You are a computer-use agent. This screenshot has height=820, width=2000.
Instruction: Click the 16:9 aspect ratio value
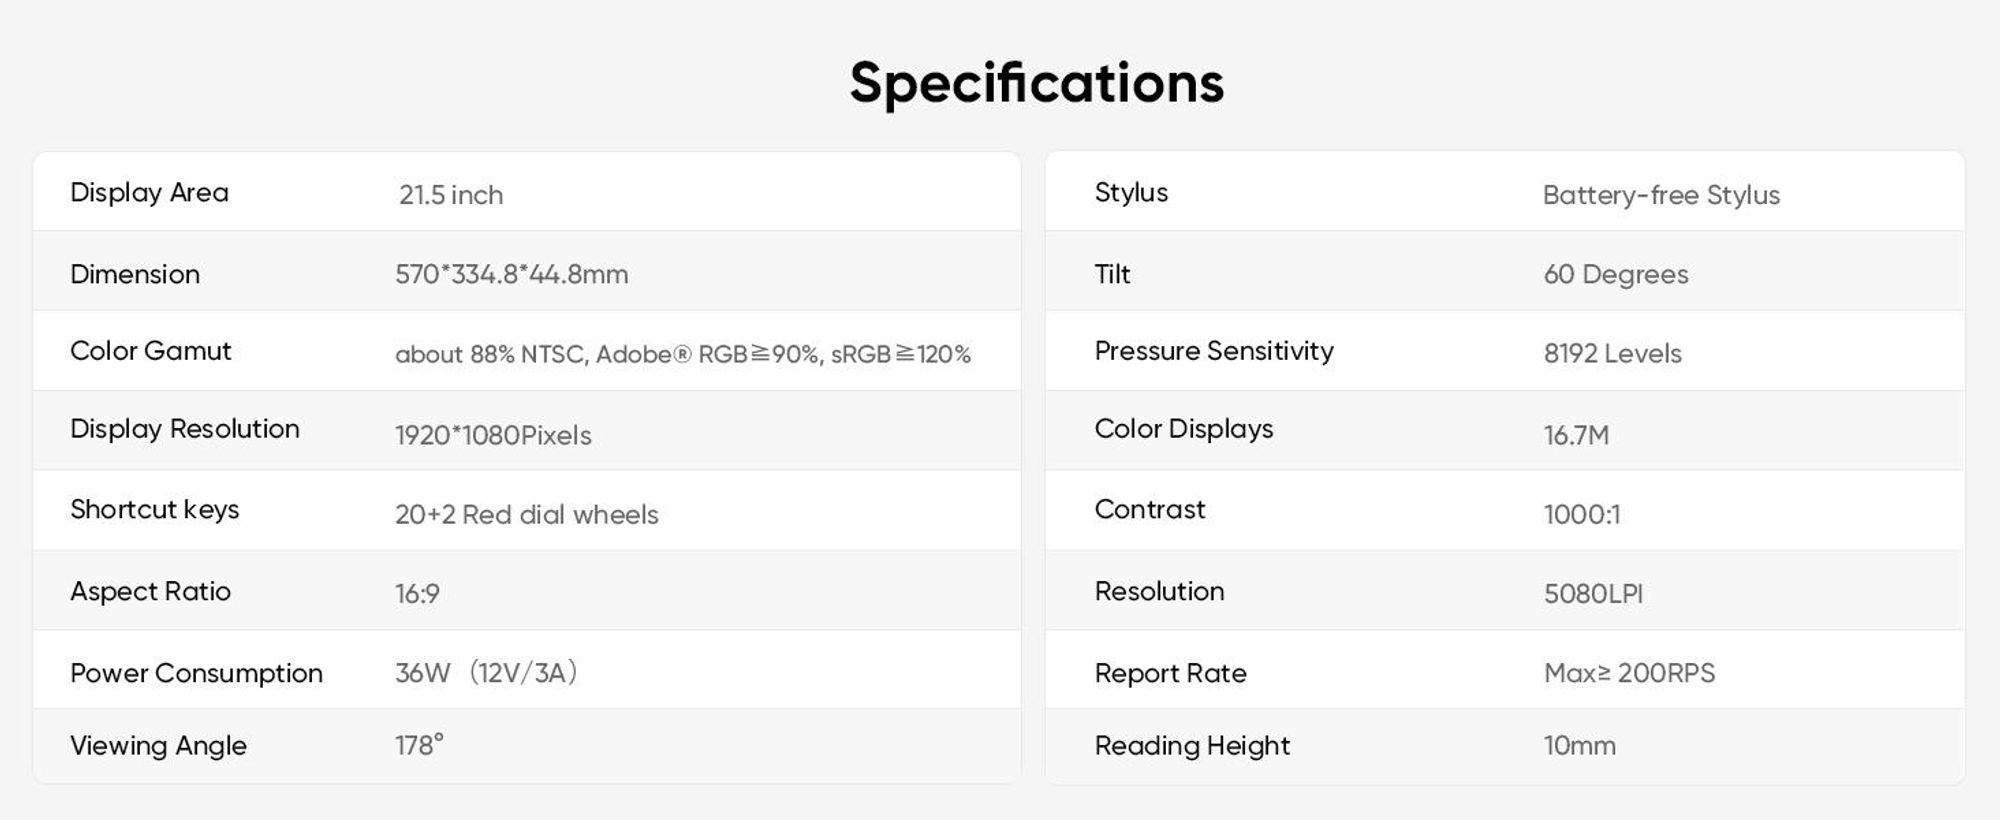click(x=417, y=594)
